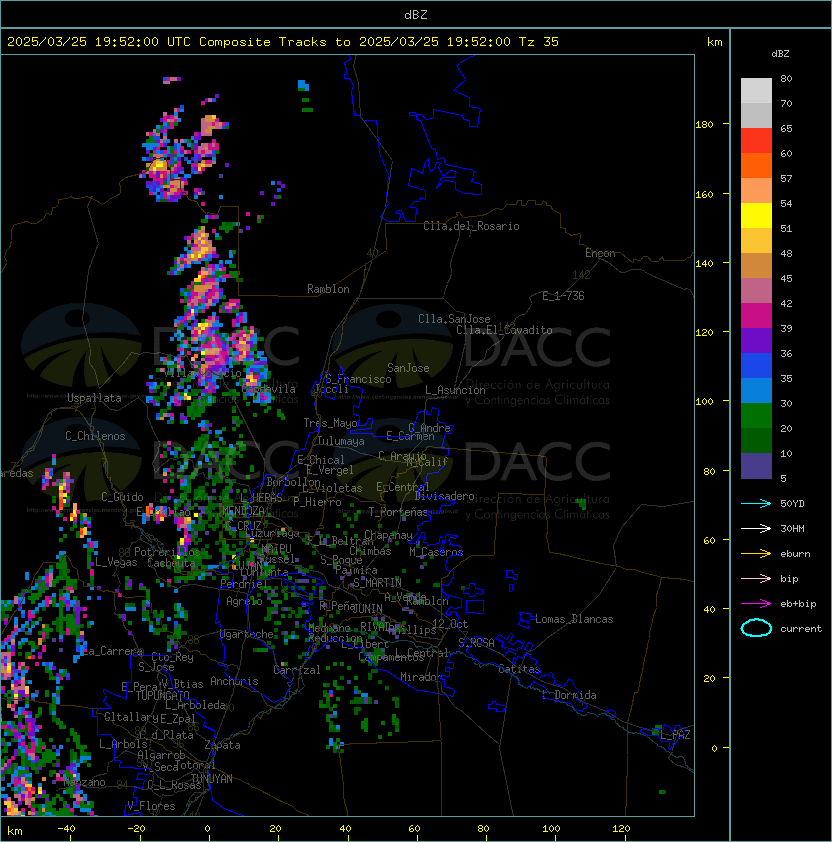Click the L_Dormida label

(569, 695)
